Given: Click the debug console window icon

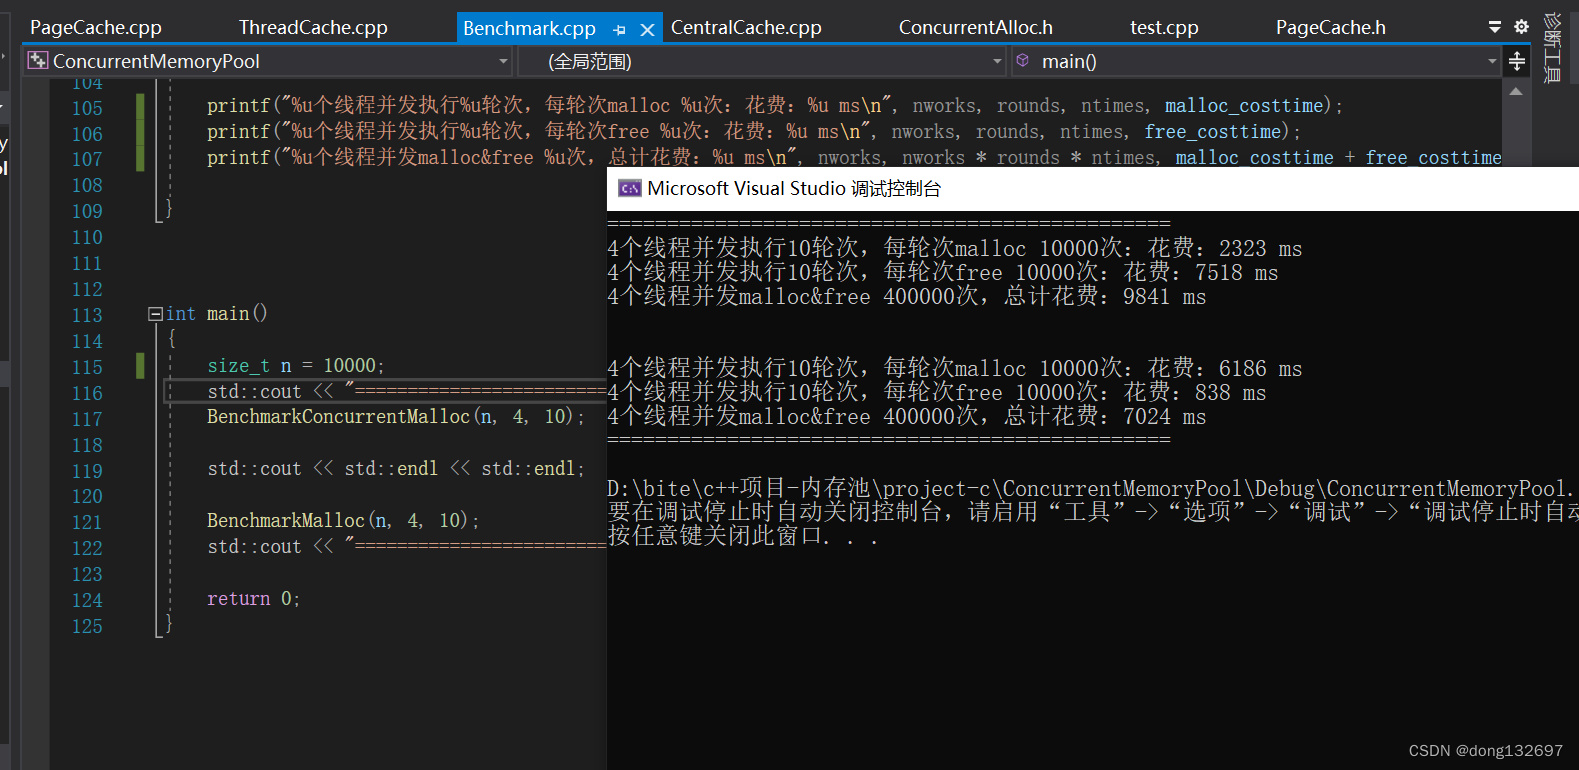Looking at the screenshot, I should 630,188.
